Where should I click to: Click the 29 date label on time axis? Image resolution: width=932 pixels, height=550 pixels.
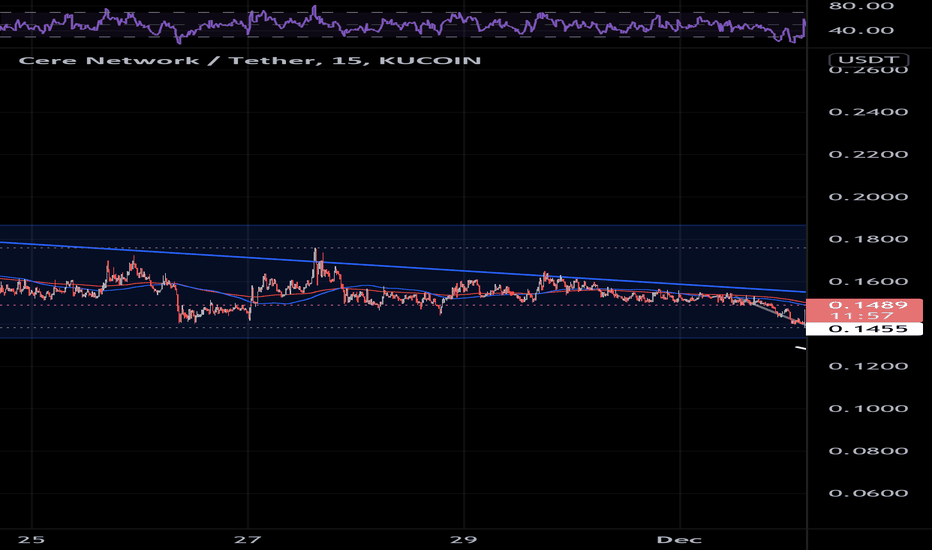[464, 540]
